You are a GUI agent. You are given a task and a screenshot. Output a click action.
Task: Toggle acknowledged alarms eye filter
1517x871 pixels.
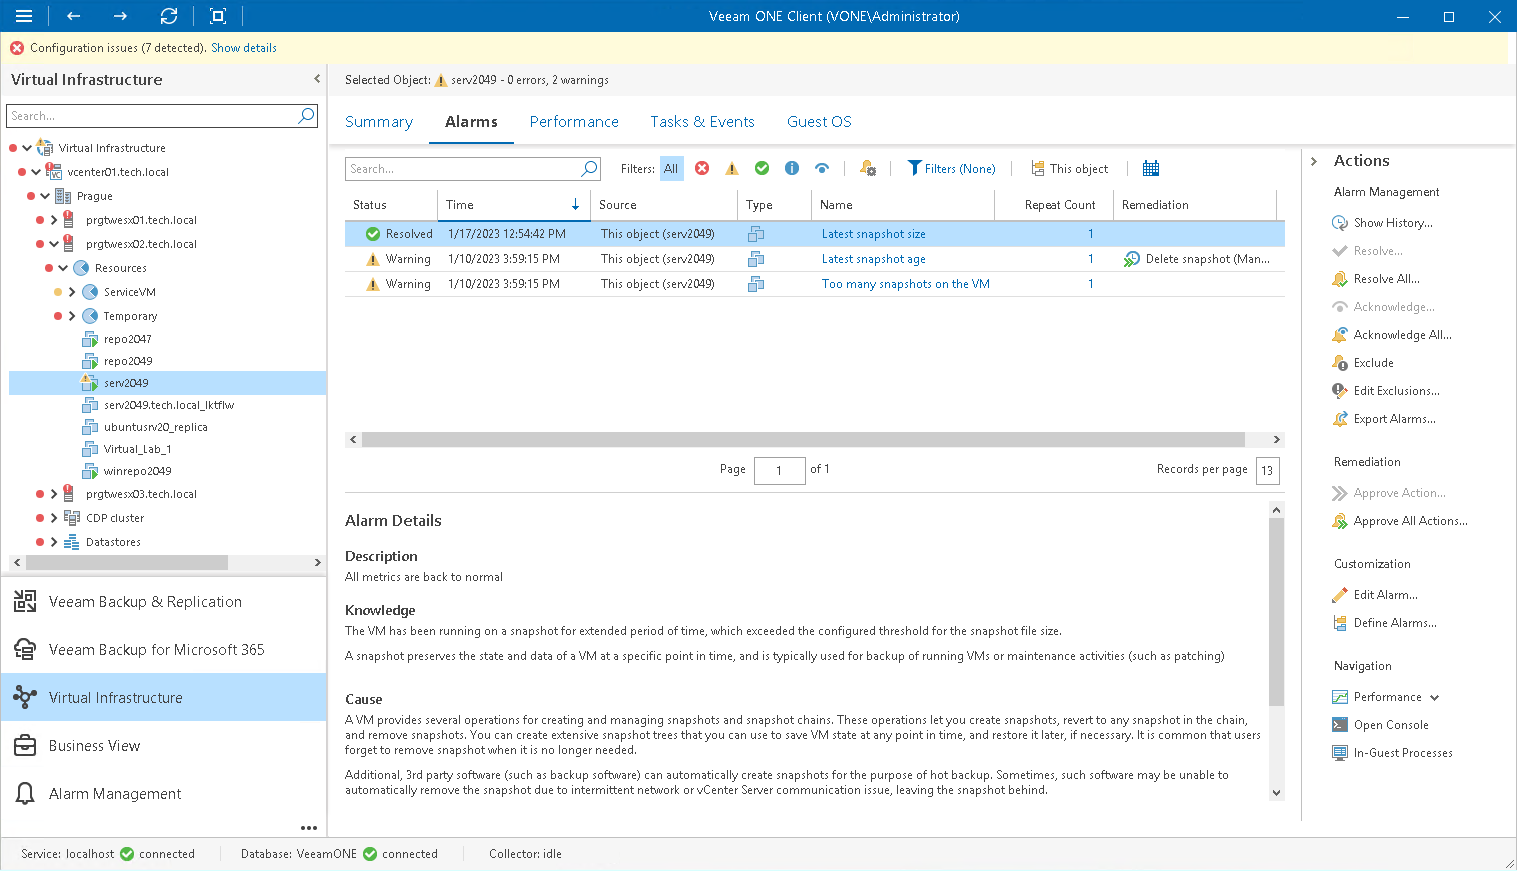click(x=822, y=168)
